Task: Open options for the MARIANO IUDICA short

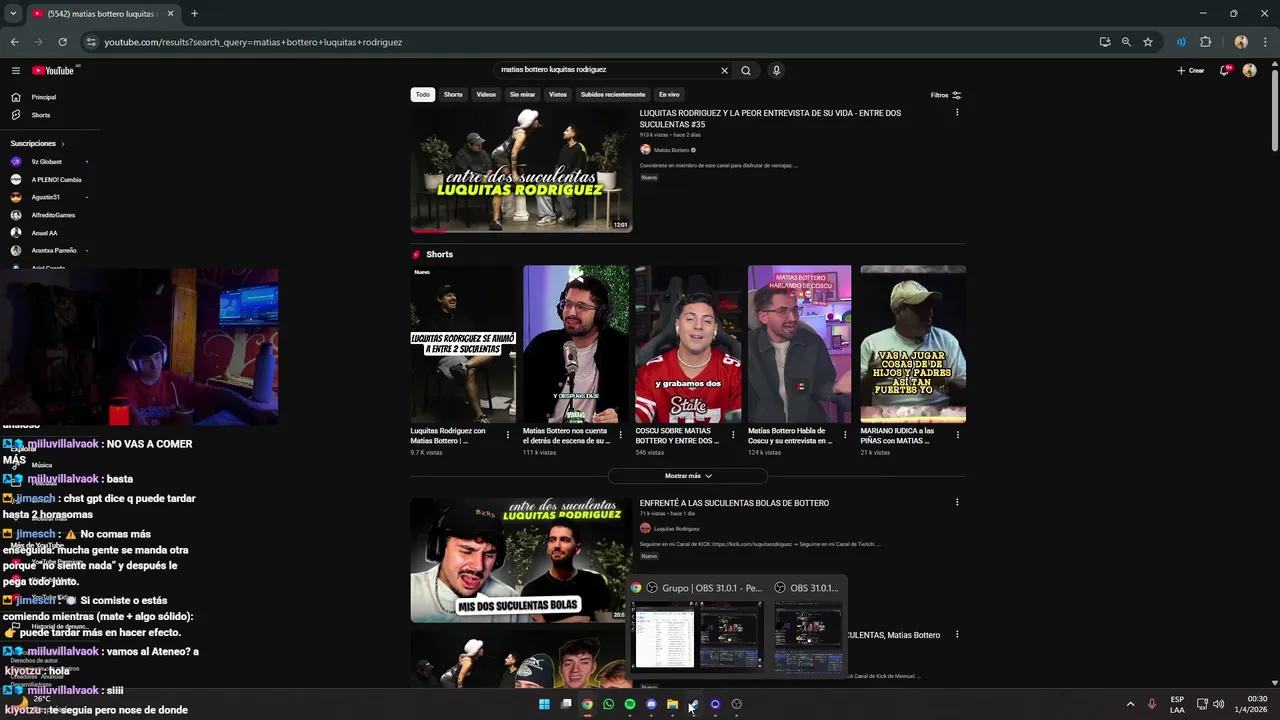Action: [957, 435]
